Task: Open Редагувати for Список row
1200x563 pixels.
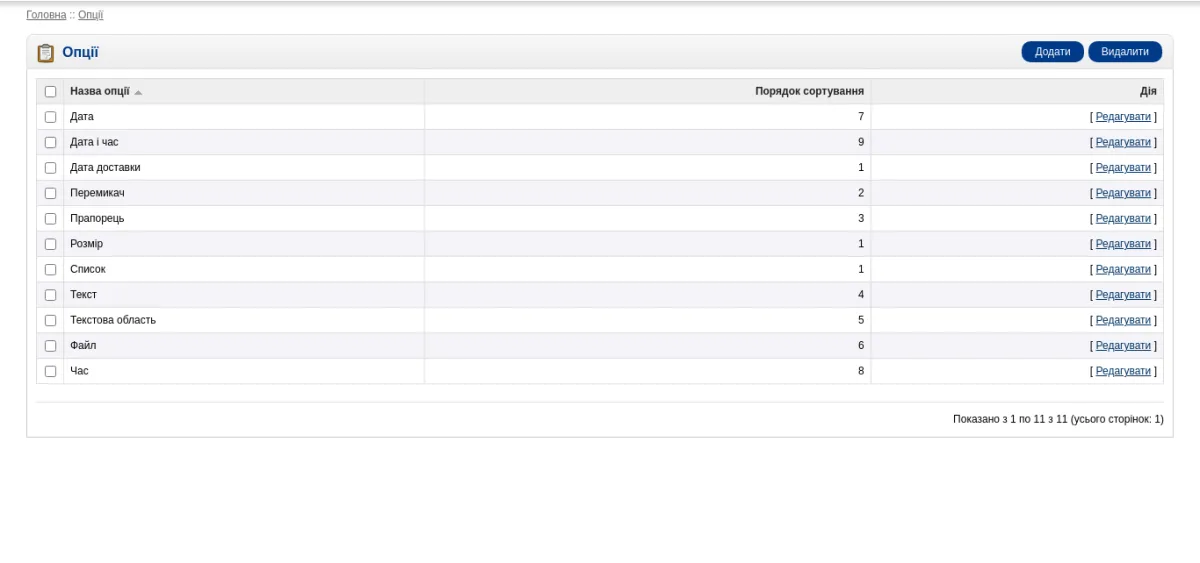Action: (x=1123, y=269)
